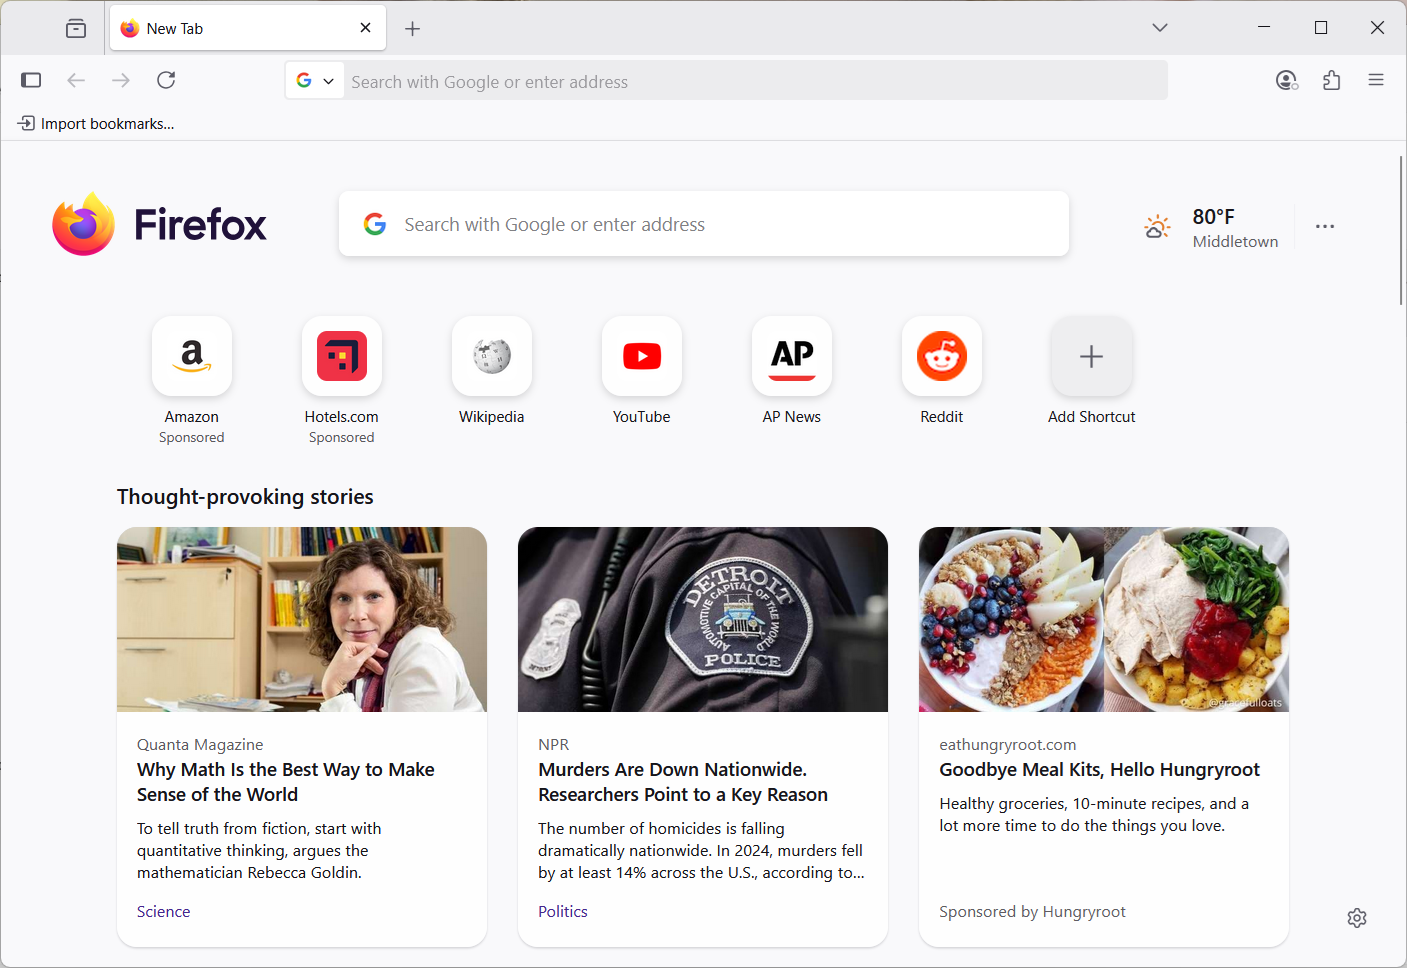
Task: Open the sidebar panel icon
Action: click(31, 80)
